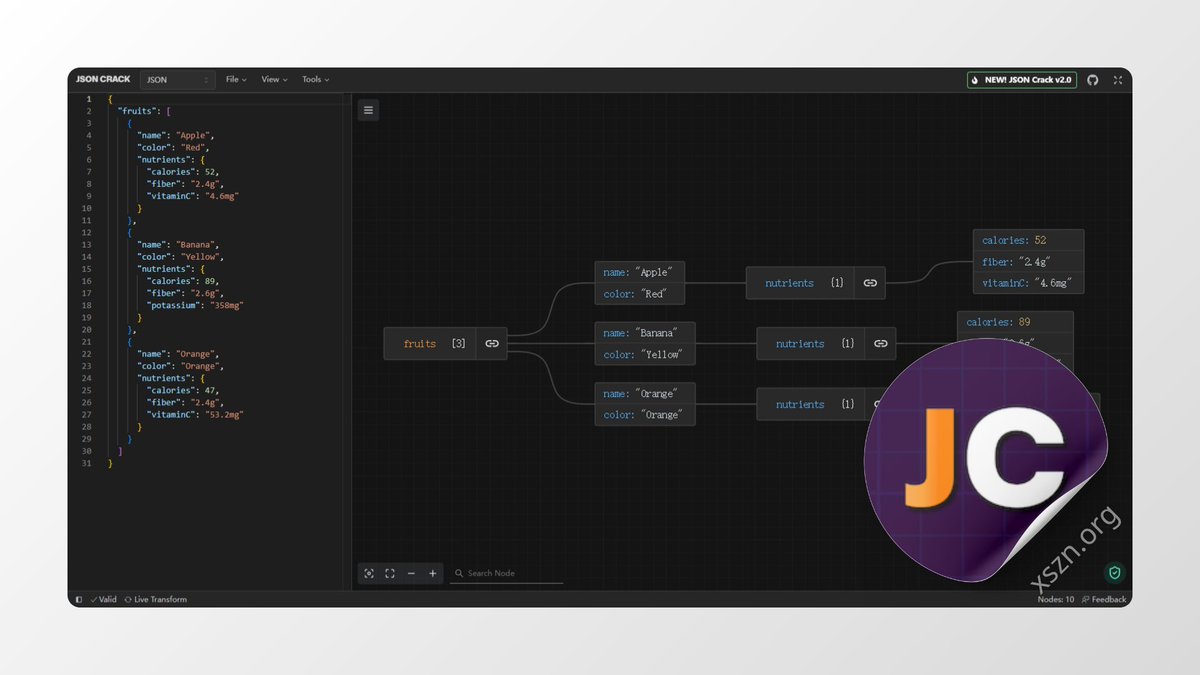Open the View menu
1200x675 pixels.
pyautogui.click(x=274, y=80)
